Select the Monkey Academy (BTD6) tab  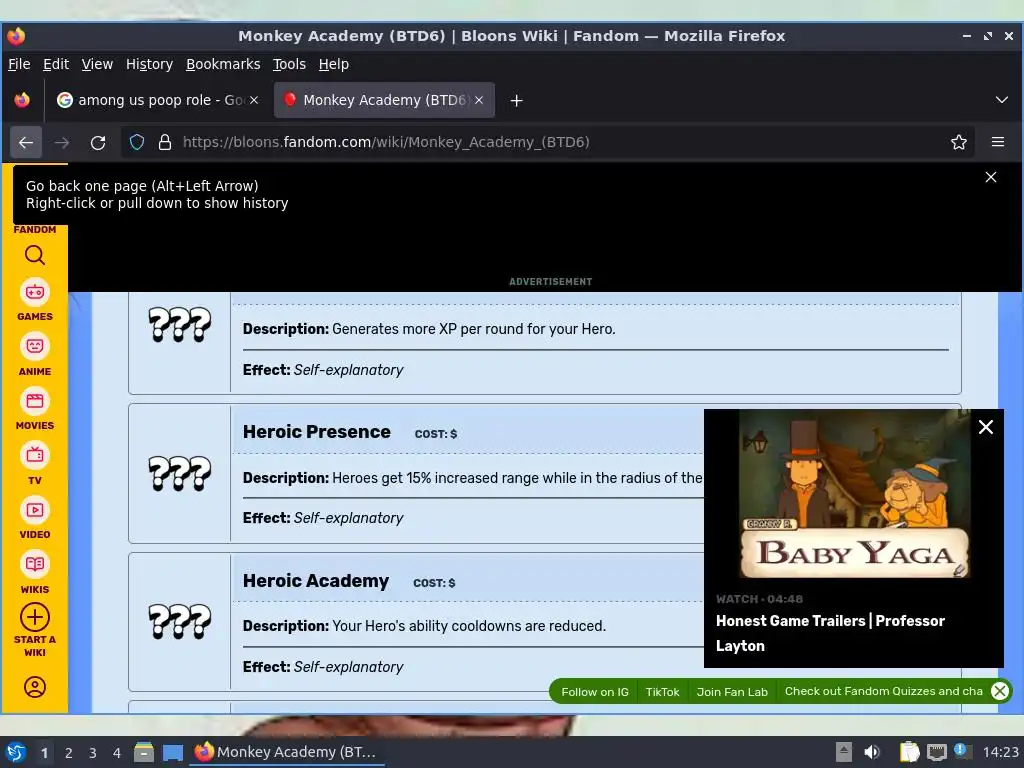[384, 100]
